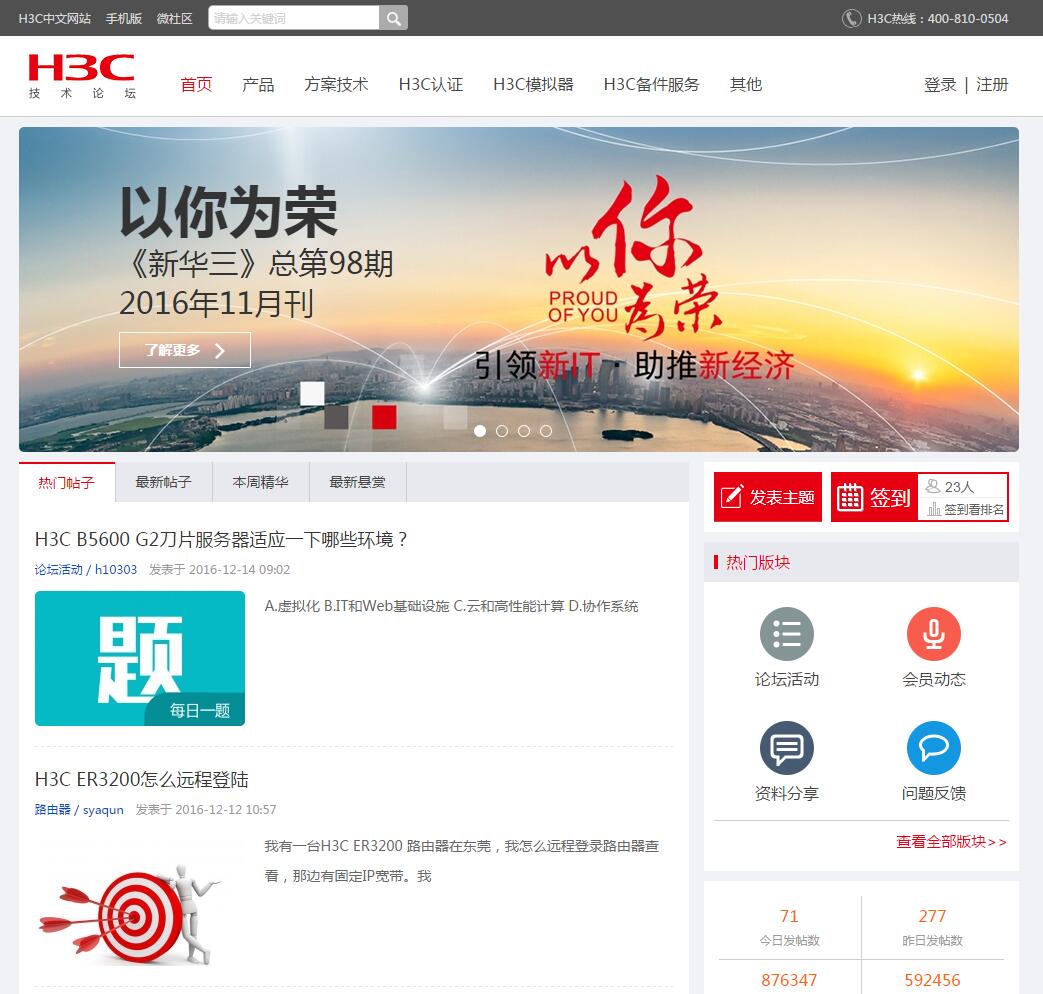This screenshot has height=994, width=1043.
Task: Select the fourth banner carousel dot
Action: pyautogui.click(x=545, y=431)
